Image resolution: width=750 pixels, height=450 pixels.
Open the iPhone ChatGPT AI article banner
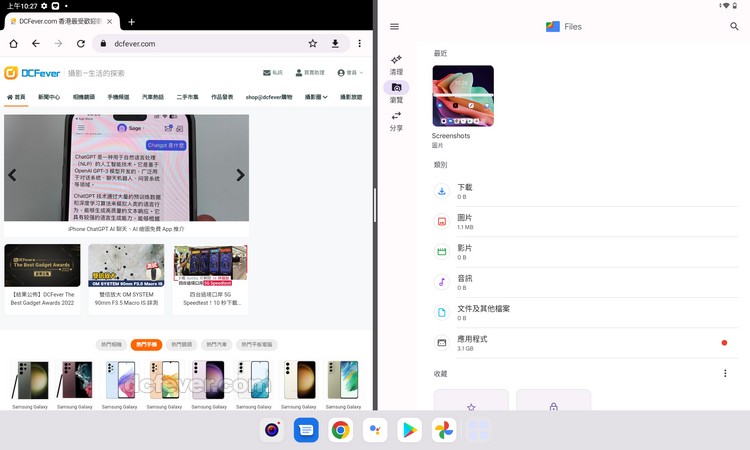(126, 175)
